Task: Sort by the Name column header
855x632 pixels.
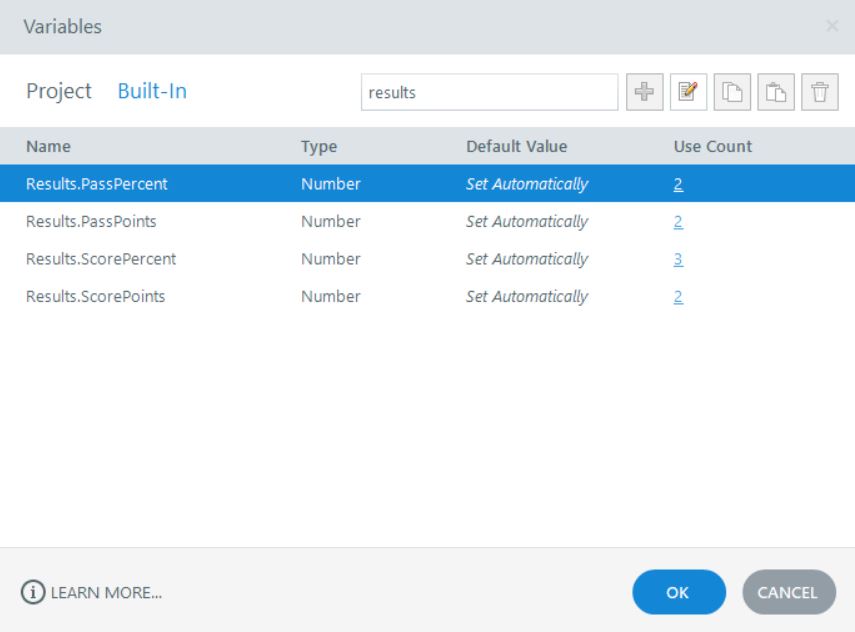Action: (x=48, y=146)
